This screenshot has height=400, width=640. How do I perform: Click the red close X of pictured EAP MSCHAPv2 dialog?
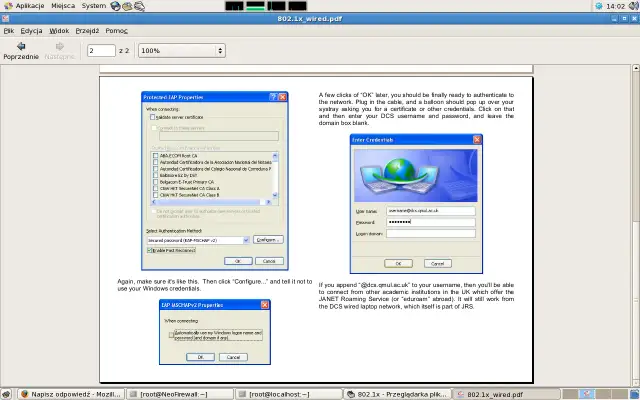coord(264,305)
